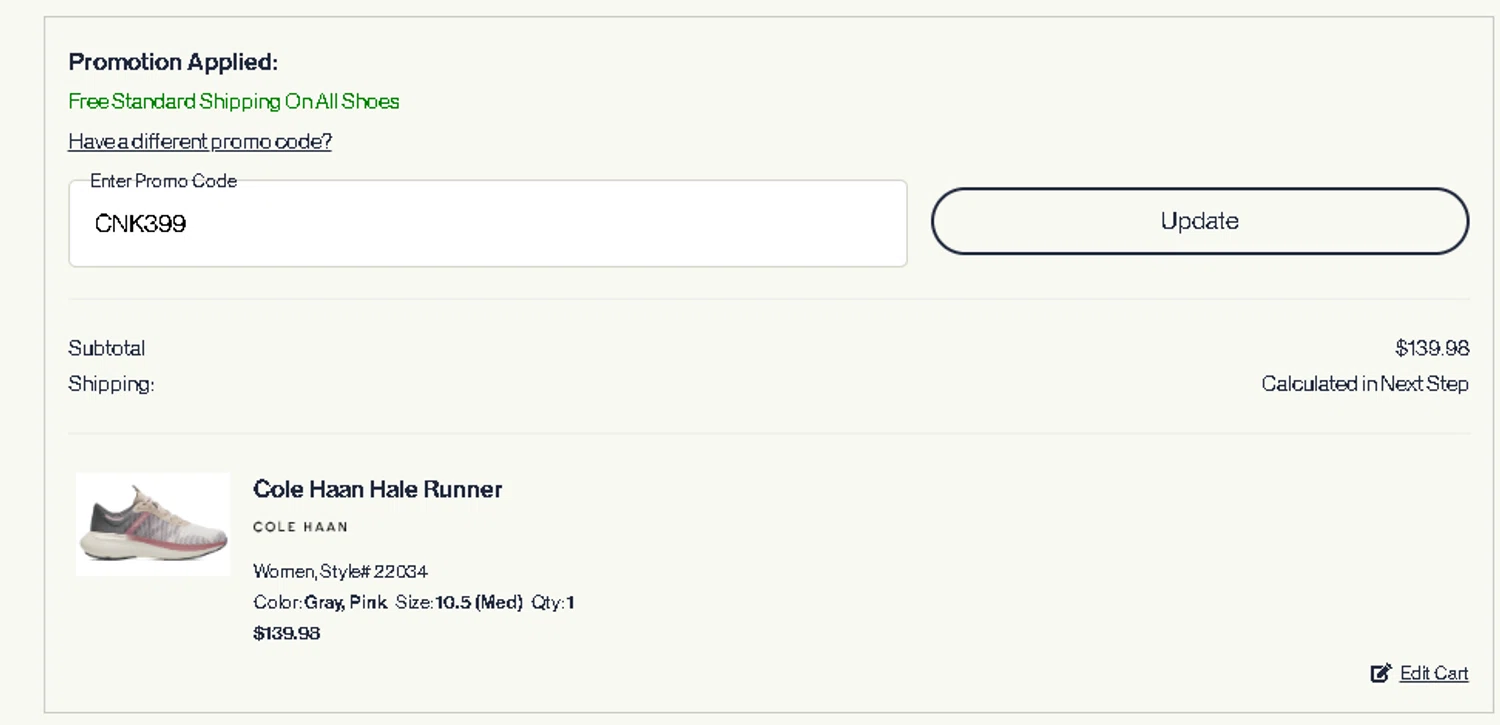Click the subtotal amount $139.98 on the right
The image size is (1500, 725).
(1432, 348)
